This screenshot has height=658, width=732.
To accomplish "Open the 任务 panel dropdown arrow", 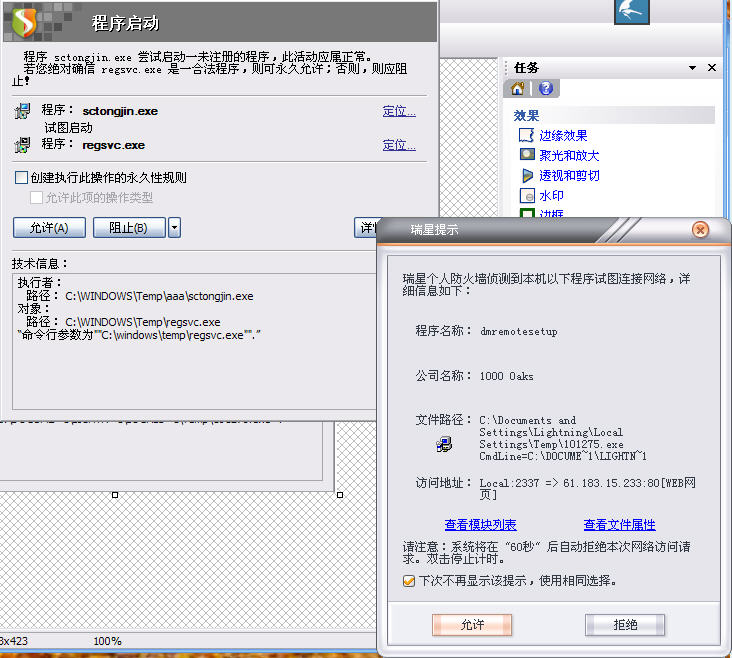I will pos(692,68).
